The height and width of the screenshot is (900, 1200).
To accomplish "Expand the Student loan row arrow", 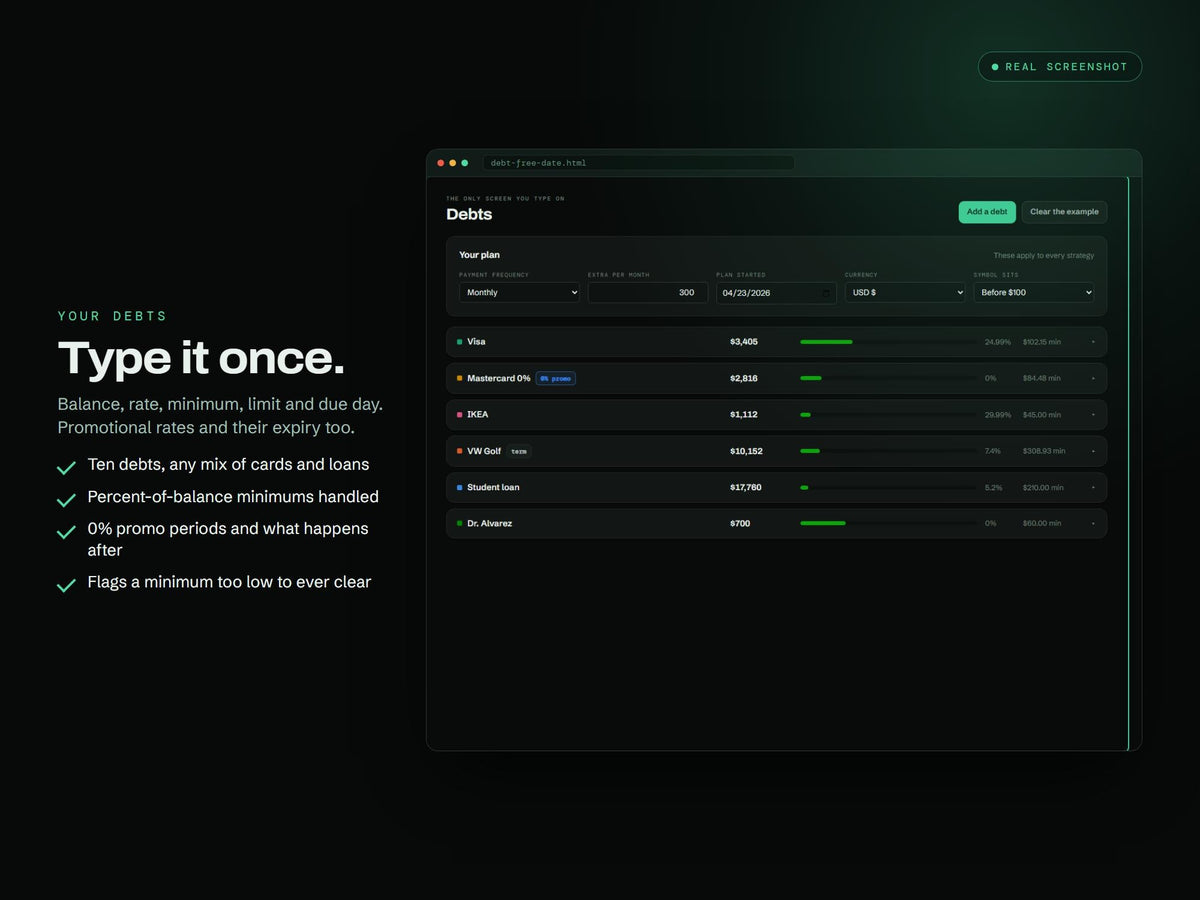I will tap(1093, 487).
